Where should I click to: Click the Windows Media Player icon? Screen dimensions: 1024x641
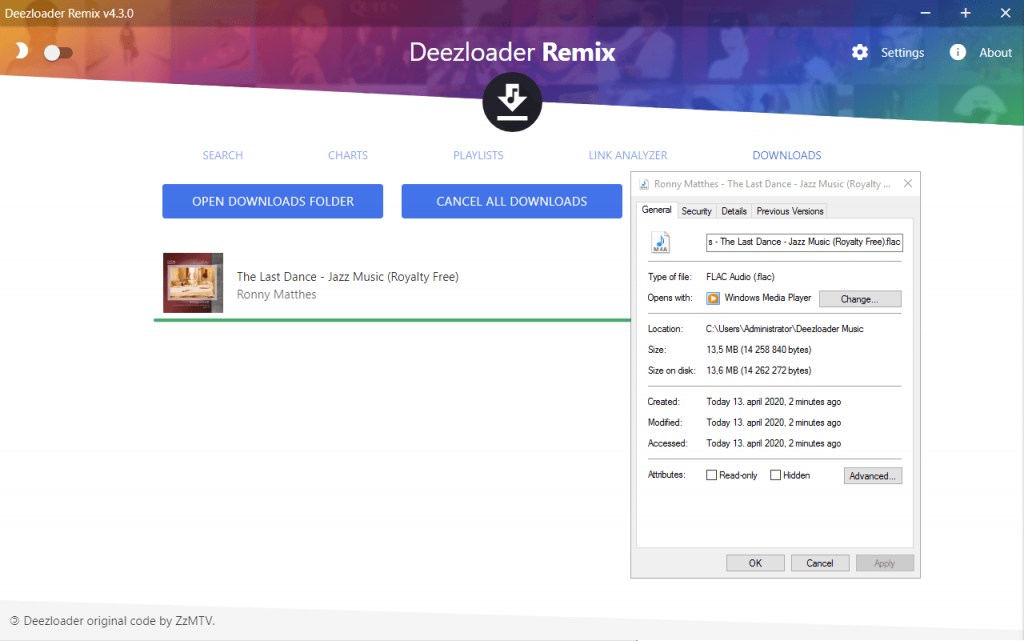tap(712, 298)
